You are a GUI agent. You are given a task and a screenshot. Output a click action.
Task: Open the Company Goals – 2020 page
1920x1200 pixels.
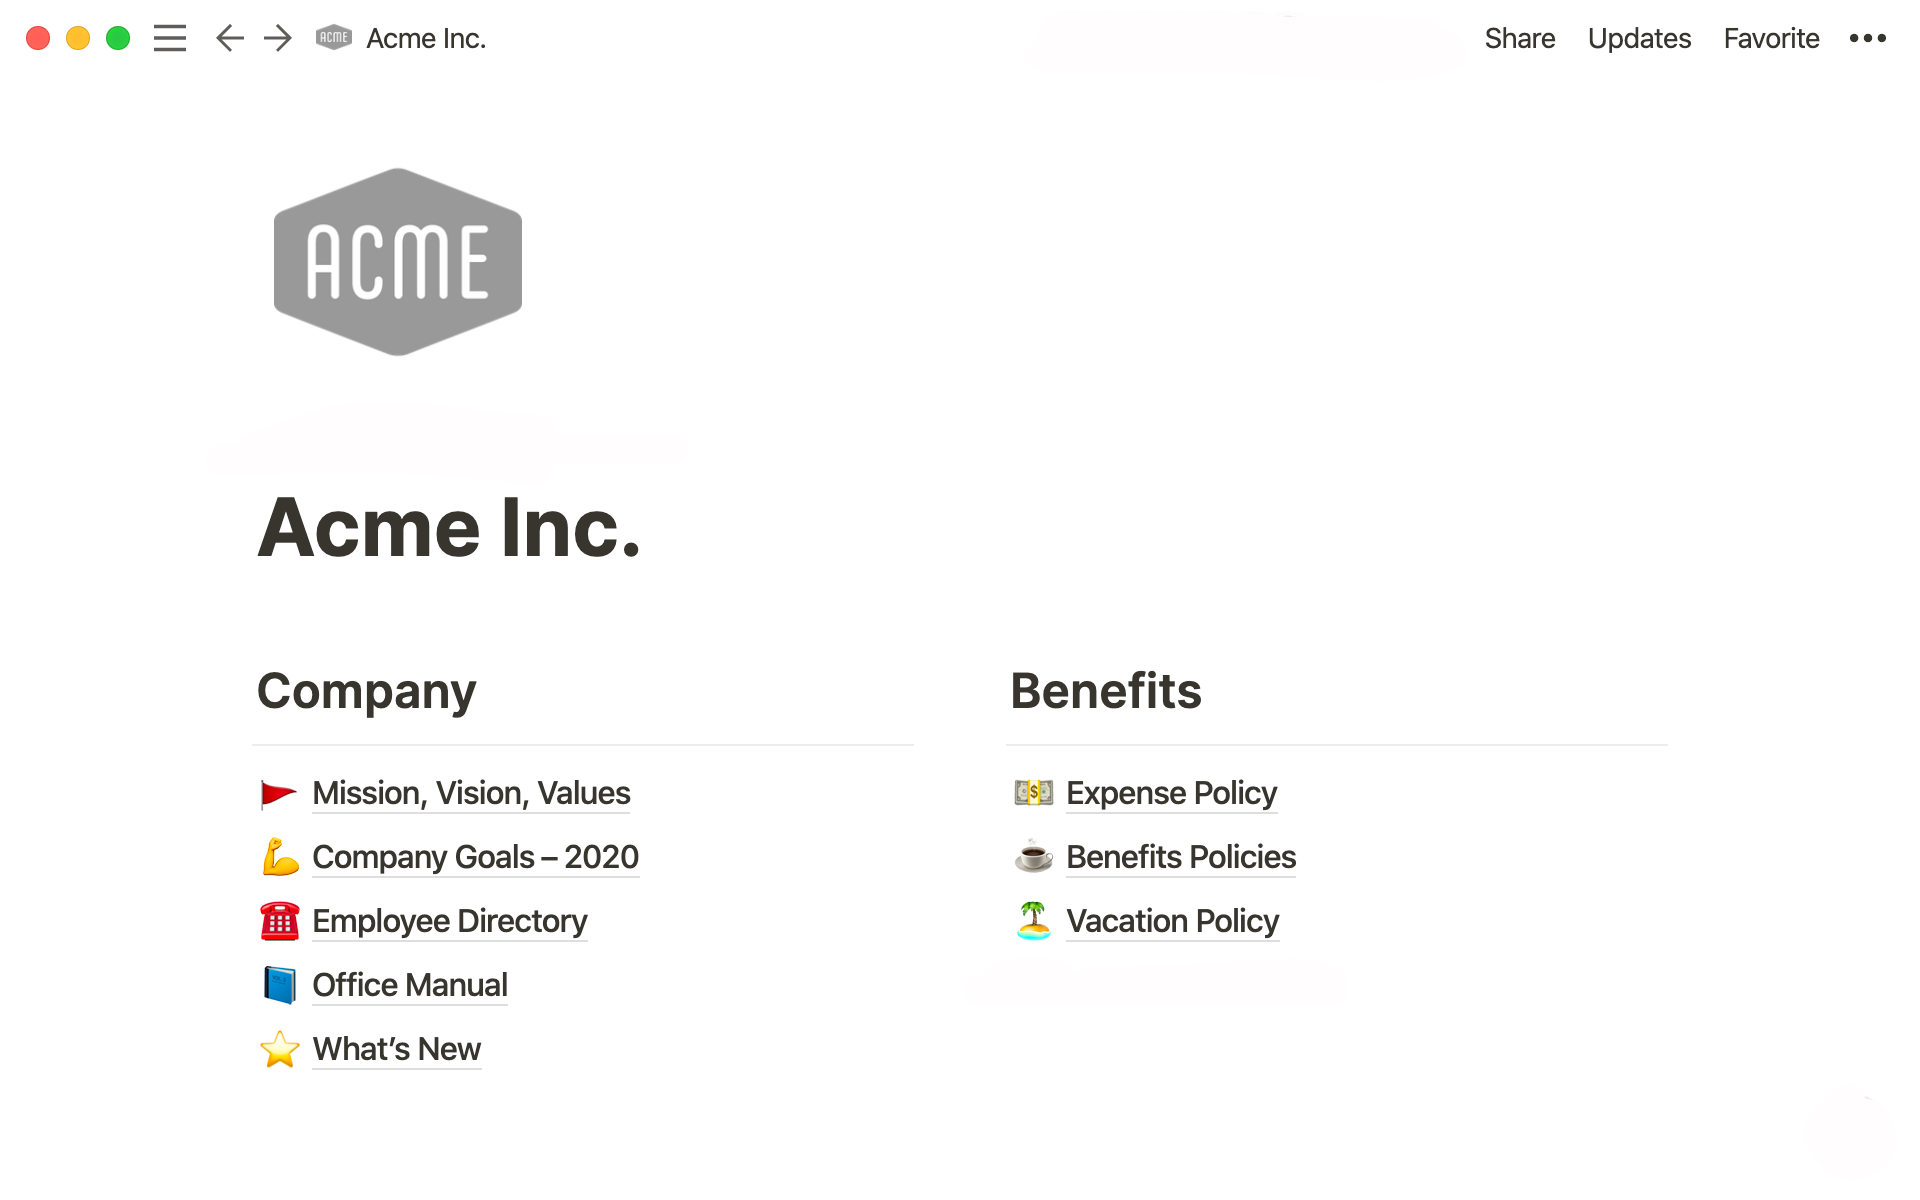[474, 856]
